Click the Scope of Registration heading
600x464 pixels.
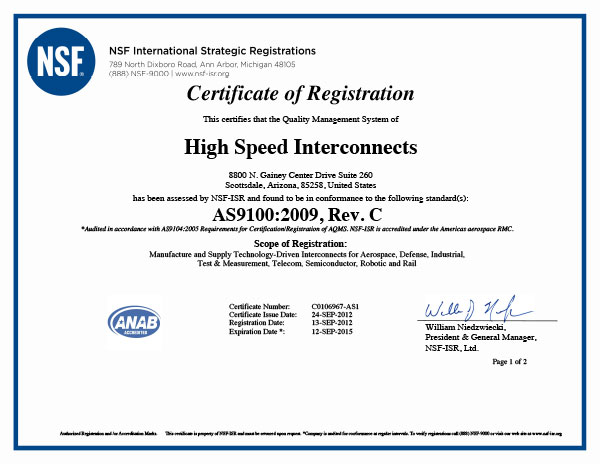[x=300, y=244]
